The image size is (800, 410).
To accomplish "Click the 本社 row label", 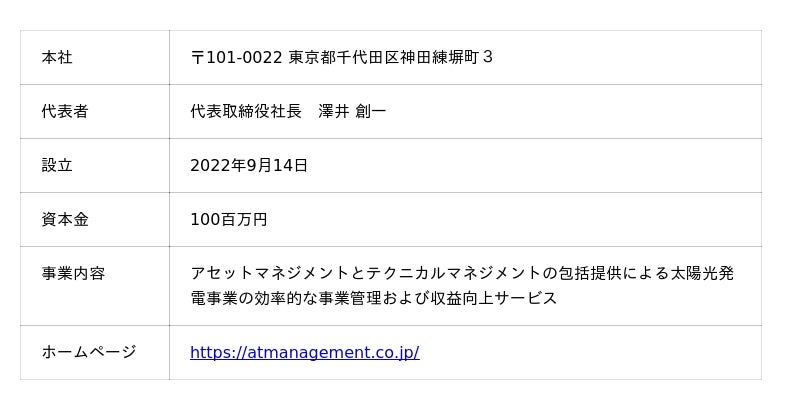I will click(x=57, y=58).
